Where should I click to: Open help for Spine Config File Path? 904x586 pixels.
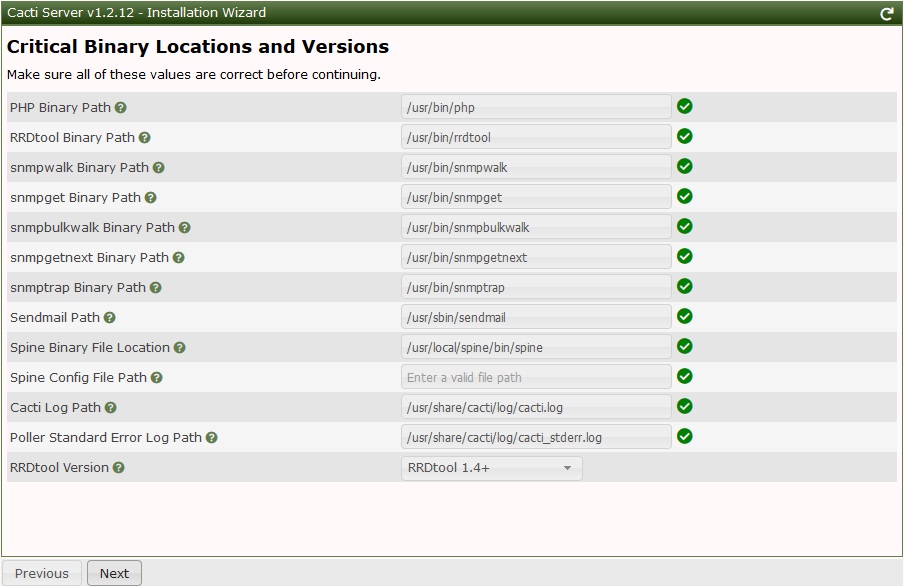click(x=157, y=378)
